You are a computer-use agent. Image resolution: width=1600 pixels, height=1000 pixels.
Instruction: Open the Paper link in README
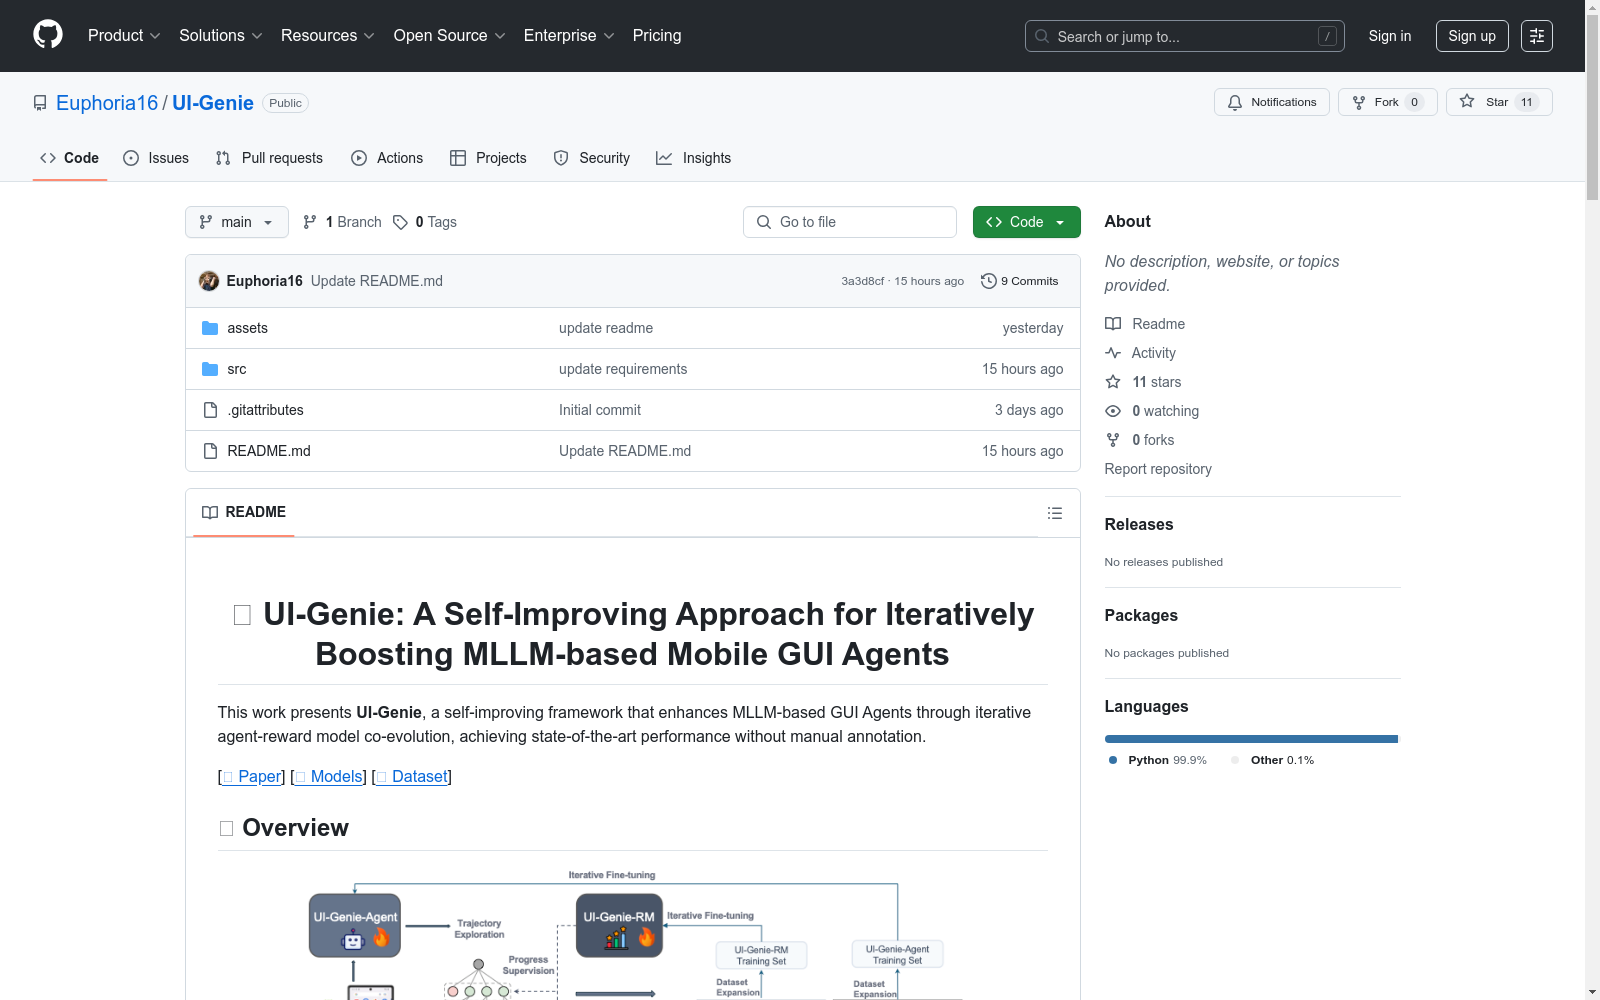click(x=253, y=776)
